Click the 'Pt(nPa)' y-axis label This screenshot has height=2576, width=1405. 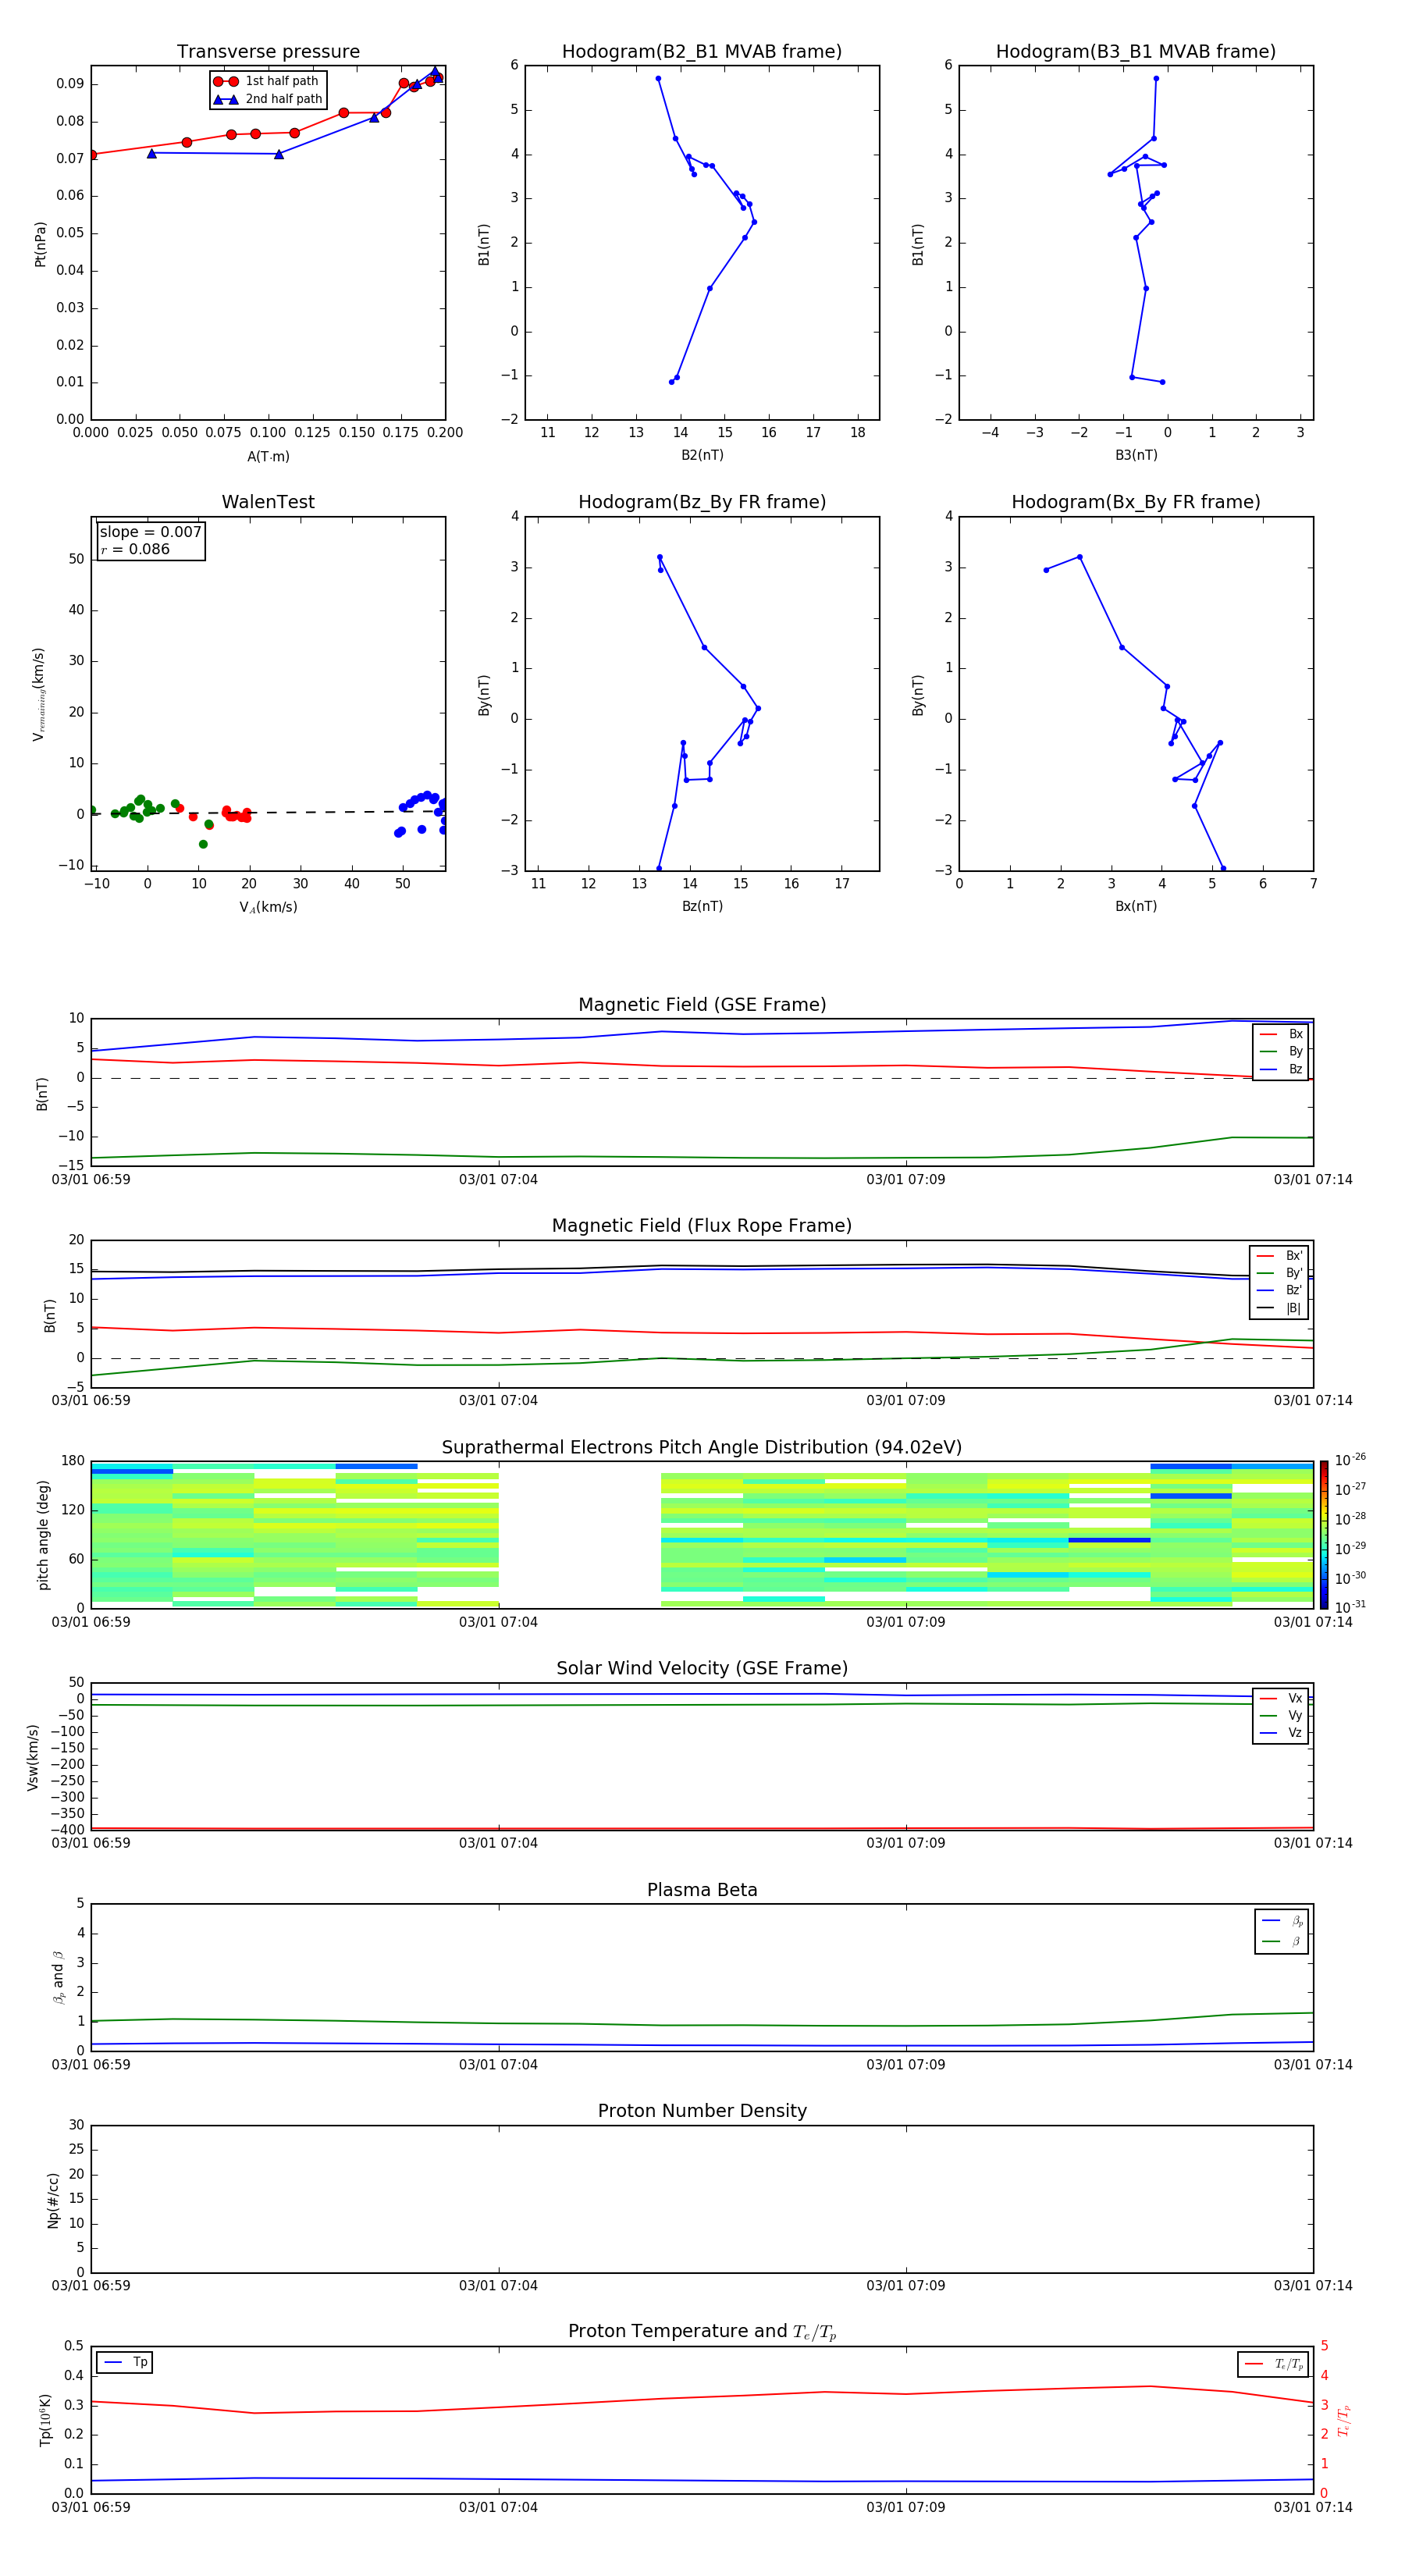[x=41, y=244]
